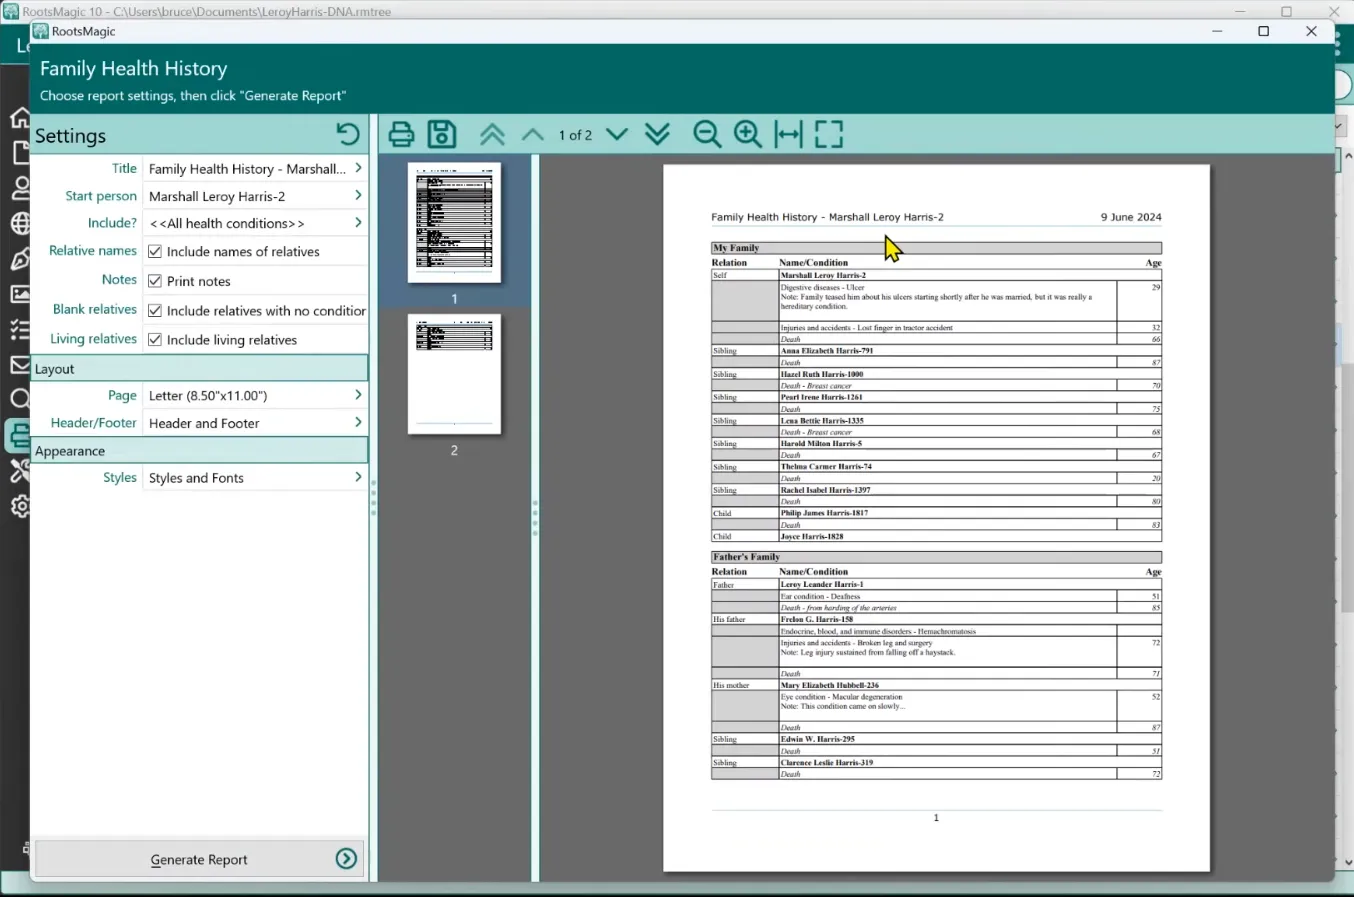Open the envelope icon in the sidebar
Viewport: 1354px width, 897px height.
coord(20,365)
